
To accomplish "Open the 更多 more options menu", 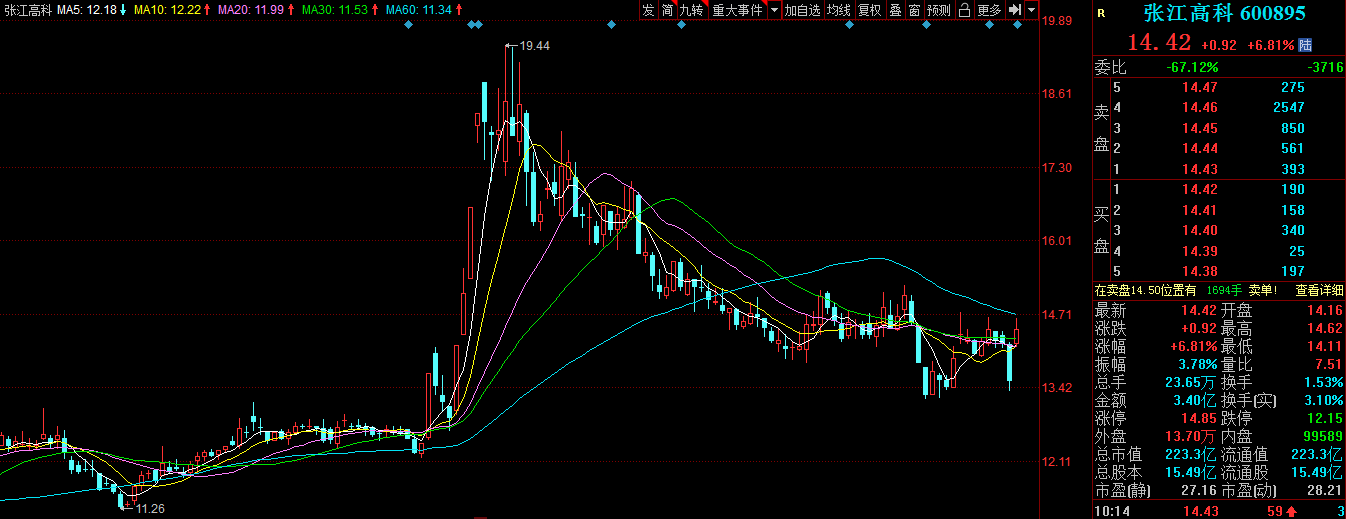I will (989, 10).
